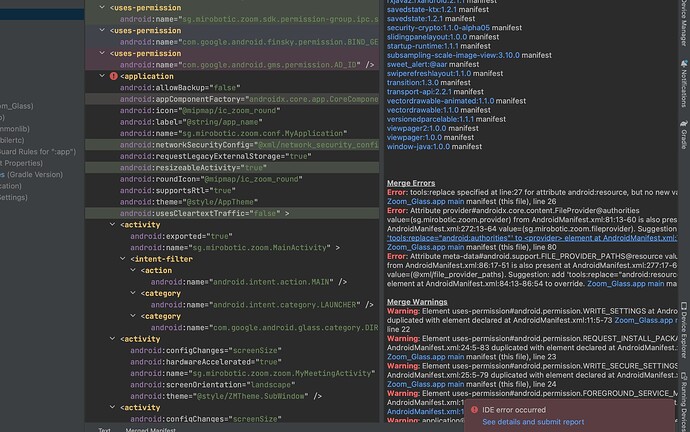690x432 pixels.
Task: Select the android:networkSecurityConfig attribute line
Action: point(249,145)
